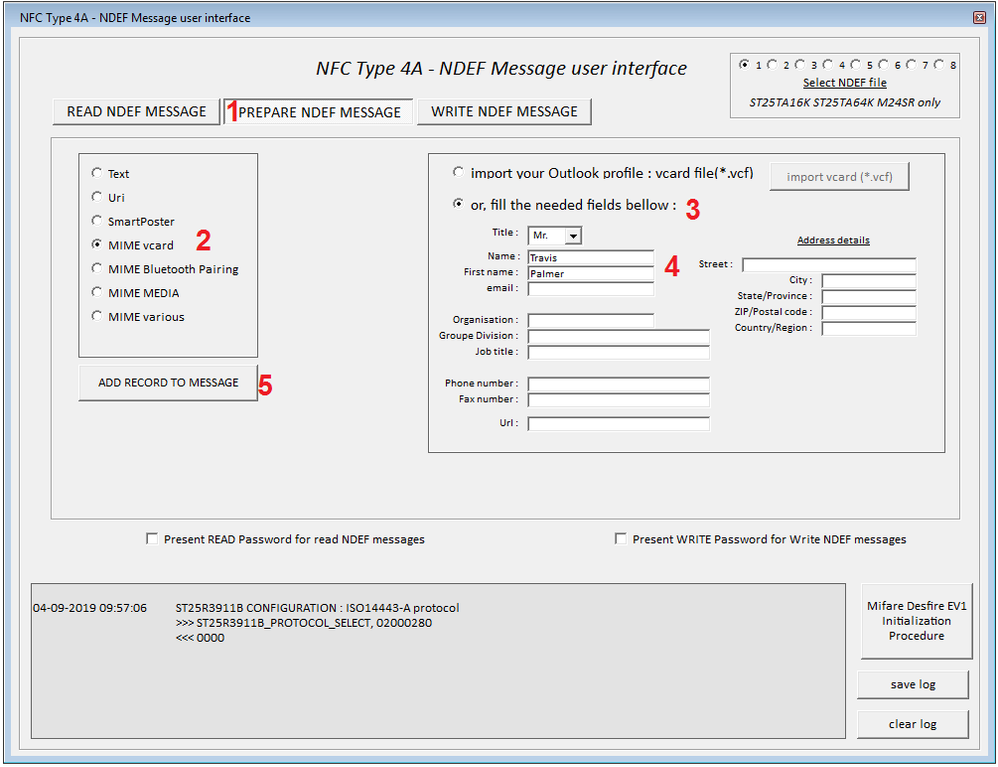998x767 pixels.
Task: Click the Job title field
Action: [618, 352]
